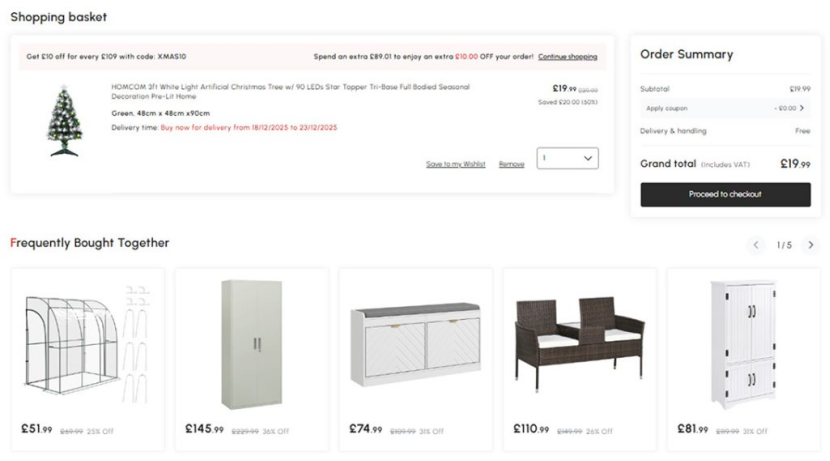Select the walk-in greenhouse product image
This screenshot has width=830, height=461.
(84, 342)
